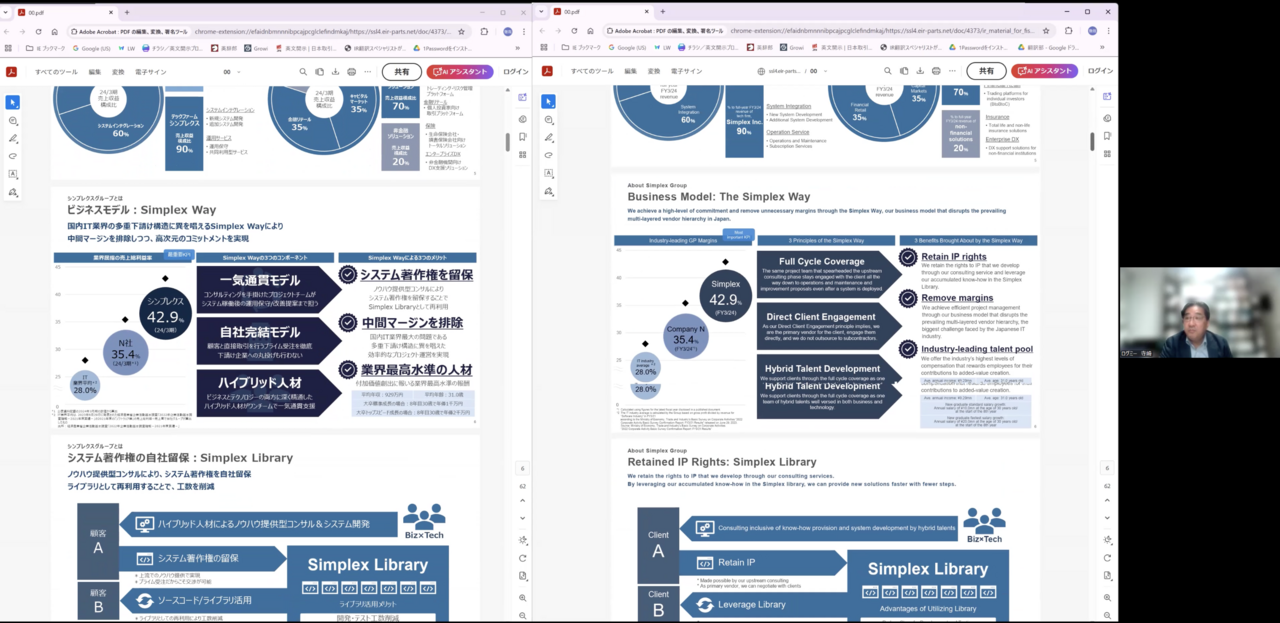Screen dimensions: 1280x623
Task: Open Chrome apps grid in left bookmarks bar
Action: [x=9, y=47]
